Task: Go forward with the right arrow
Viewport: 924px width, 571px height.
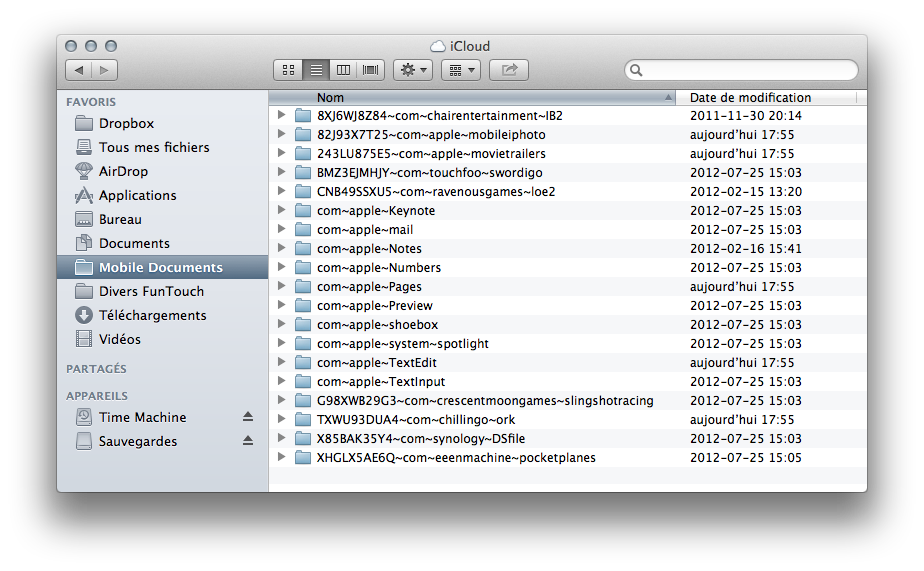Action: pyautogui.click(x=104, y=70)
